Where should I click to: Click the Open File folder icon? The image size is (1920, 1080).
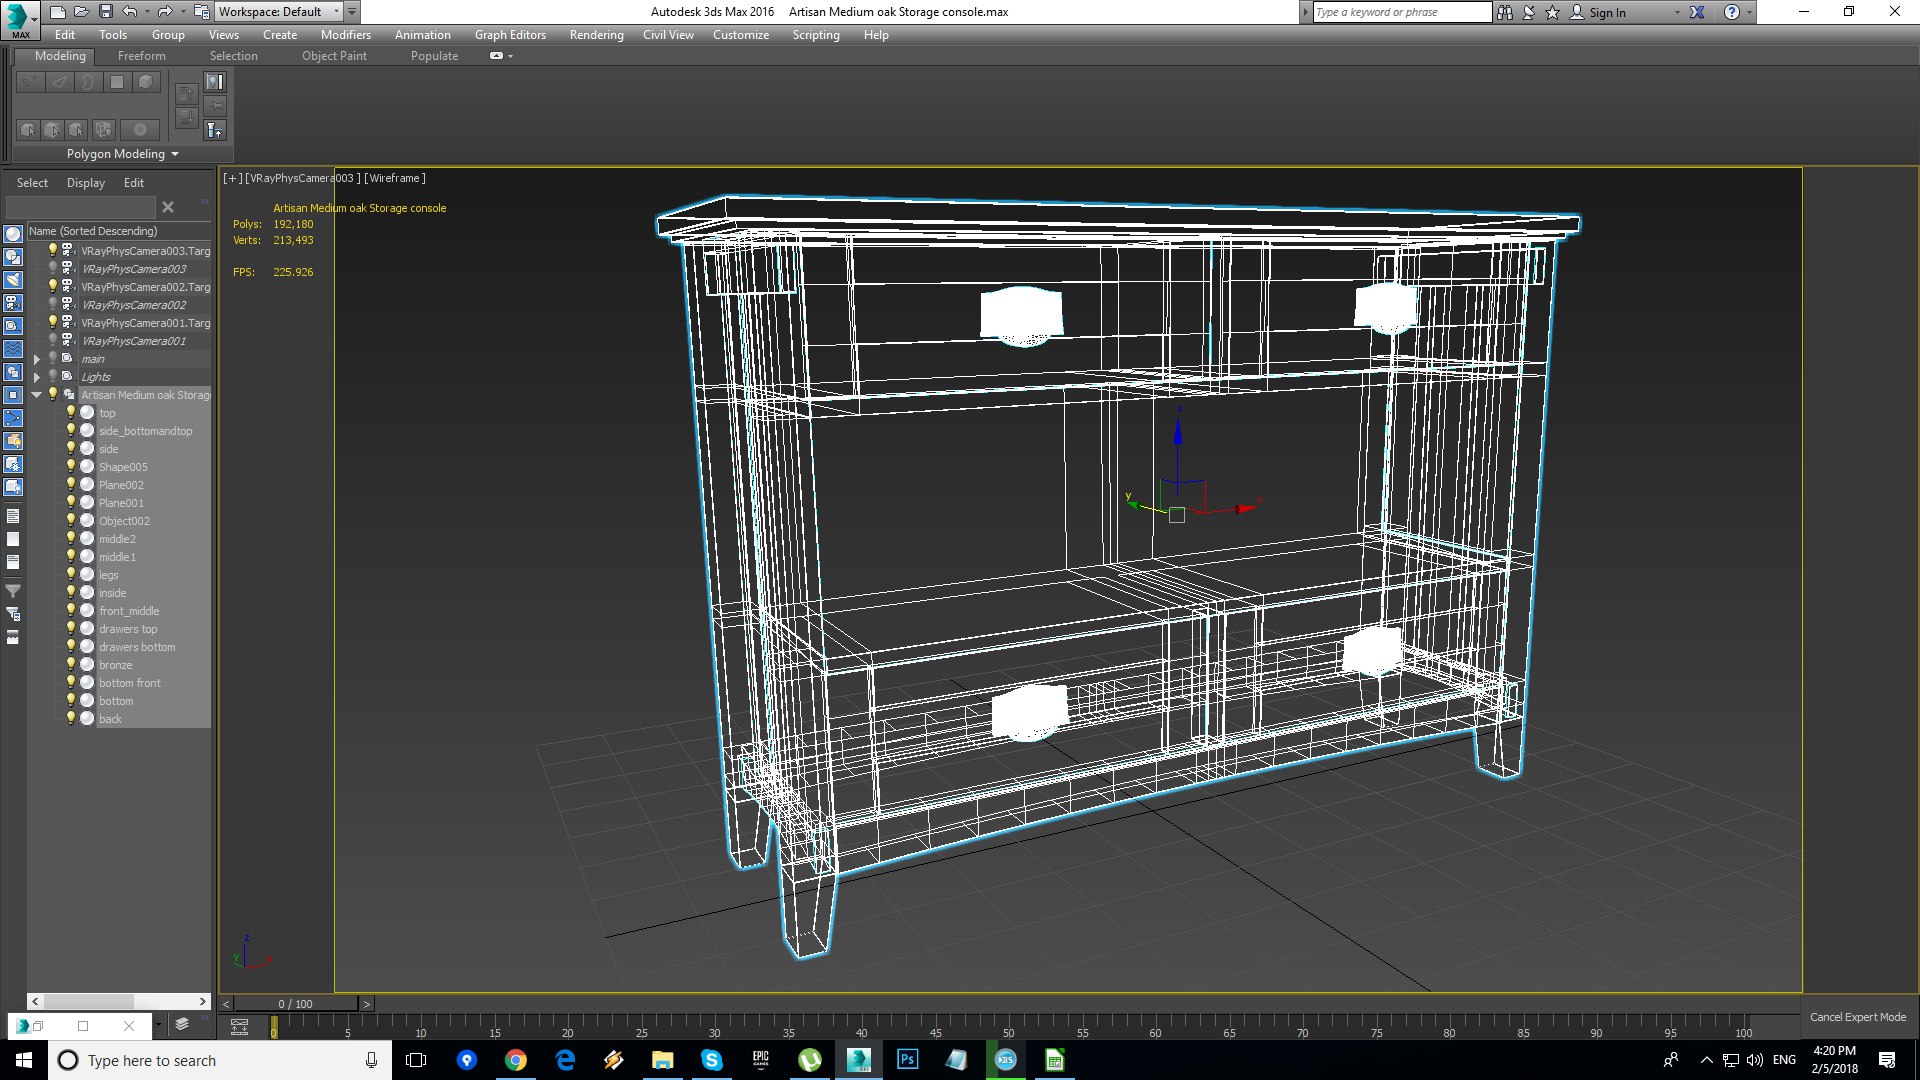point(81,12)
